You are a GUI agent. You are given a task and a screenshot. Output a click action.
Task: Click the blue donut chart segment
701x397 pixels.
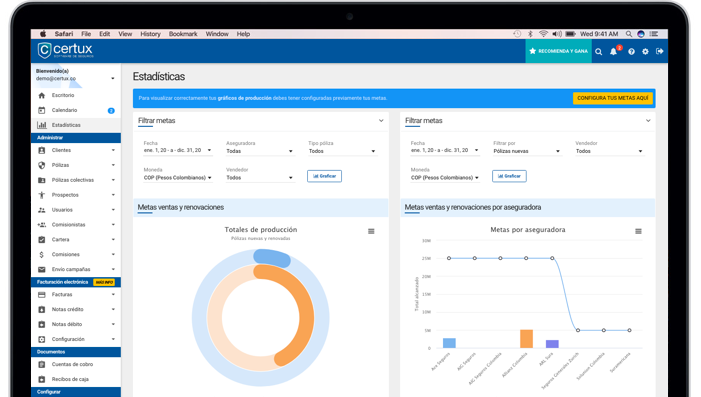pyautogui.click(x=272, y=258)
